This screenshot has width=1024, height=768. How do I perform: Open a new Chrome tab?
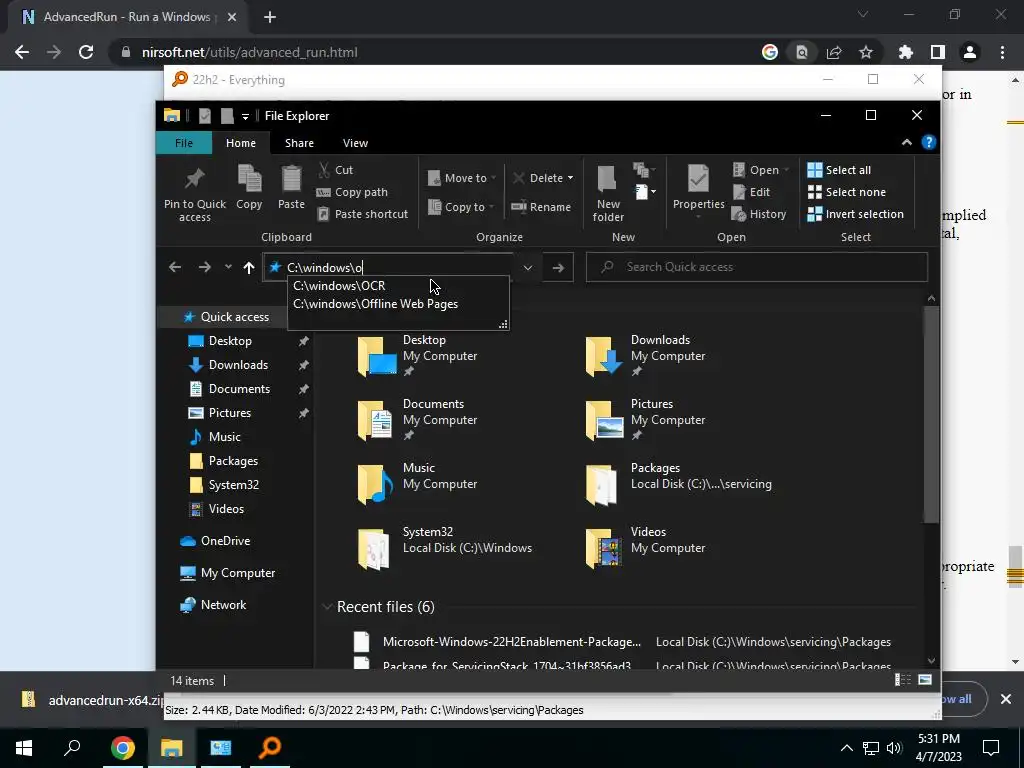270,17
